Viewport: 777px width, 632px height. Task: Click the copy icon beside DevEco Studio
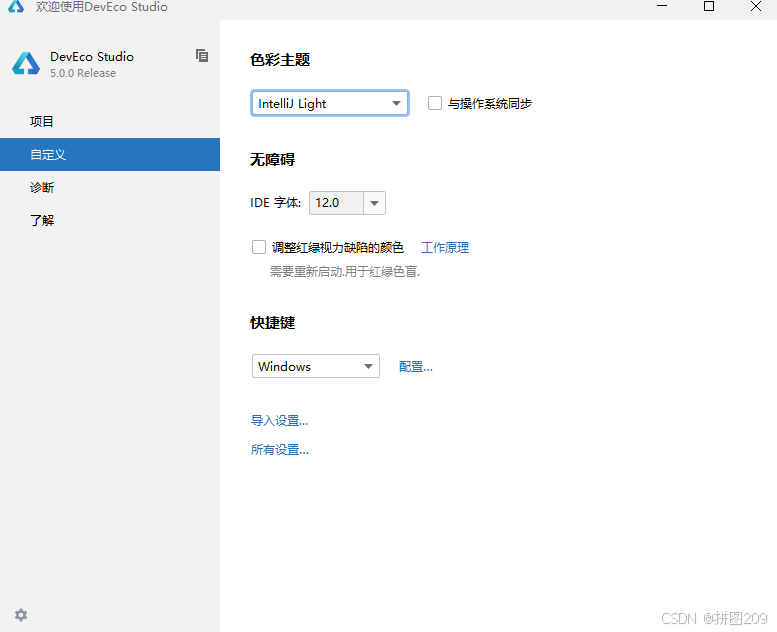click(x=202, y=56)
